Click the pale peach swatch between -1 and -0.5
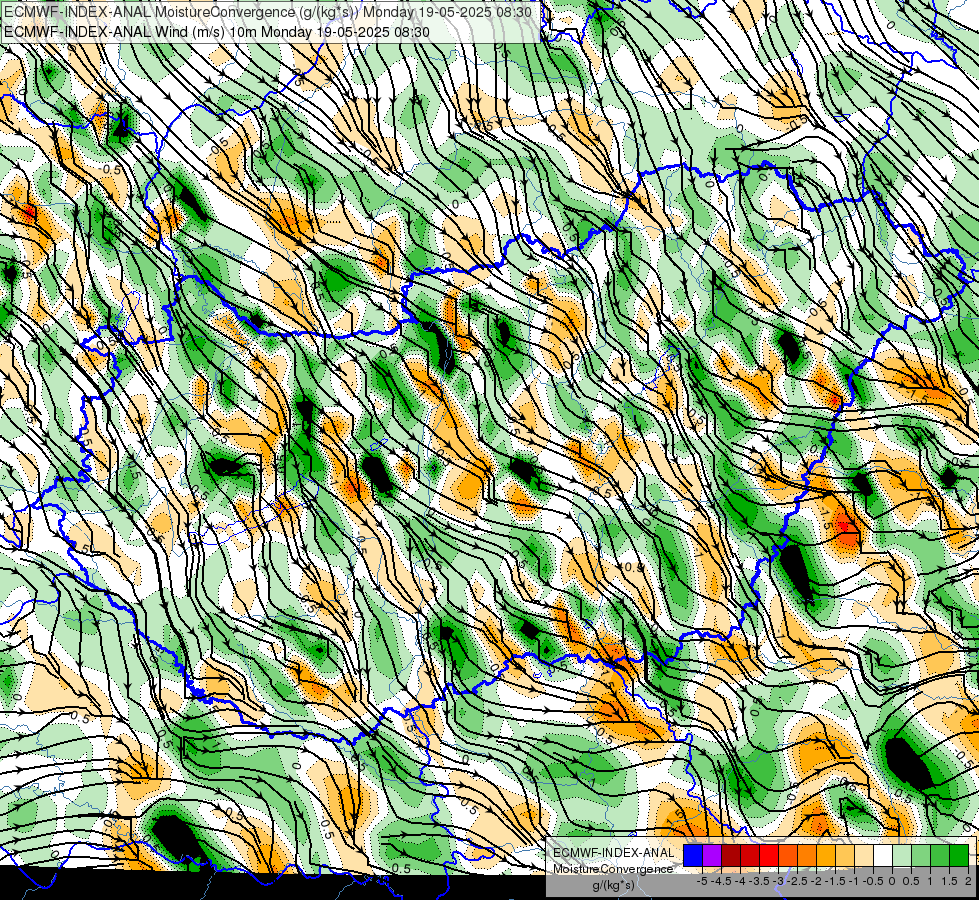The width and height of the screenshot is (979, 900). [x=864, y=855]
